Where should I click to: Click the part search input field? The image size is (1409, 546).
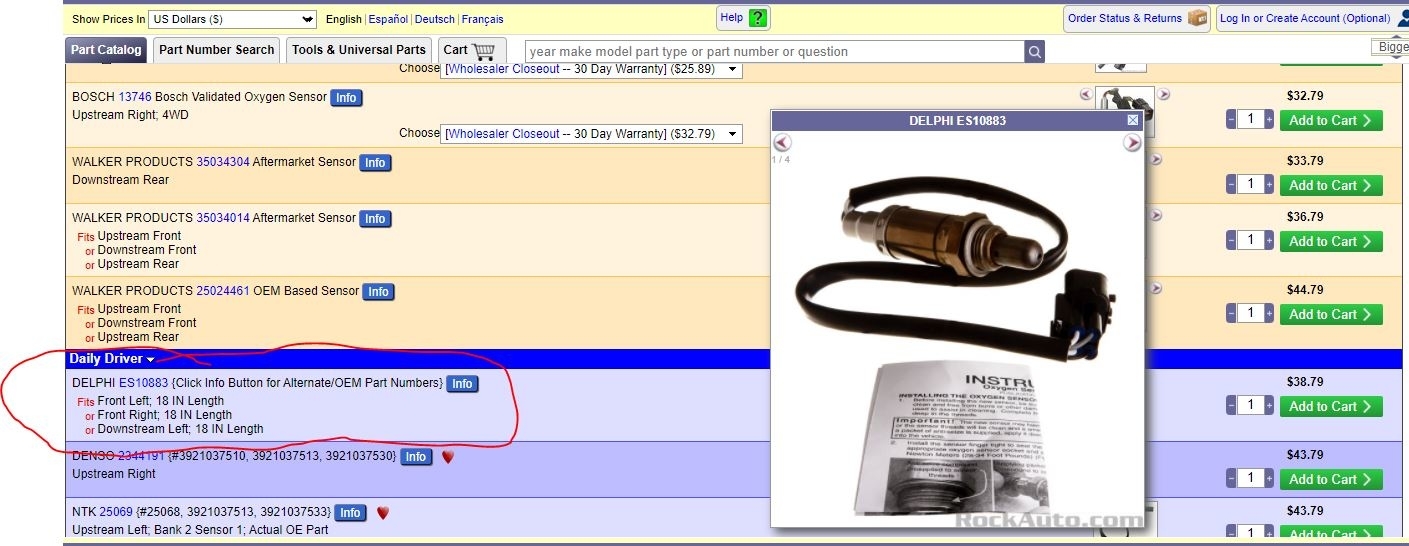pos(775,51)
